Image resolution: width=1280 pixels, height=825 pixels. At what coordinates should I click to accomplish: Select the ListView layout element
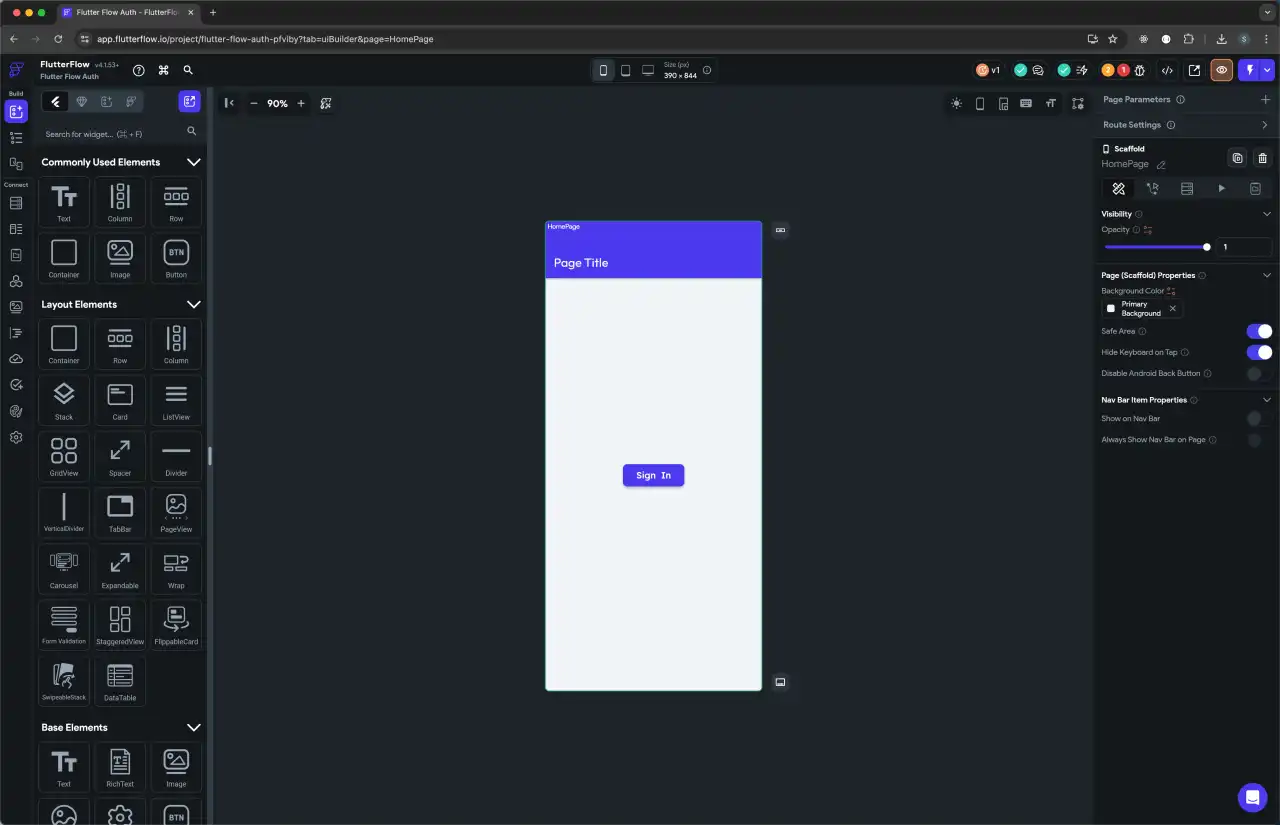[x=176, y=400]
